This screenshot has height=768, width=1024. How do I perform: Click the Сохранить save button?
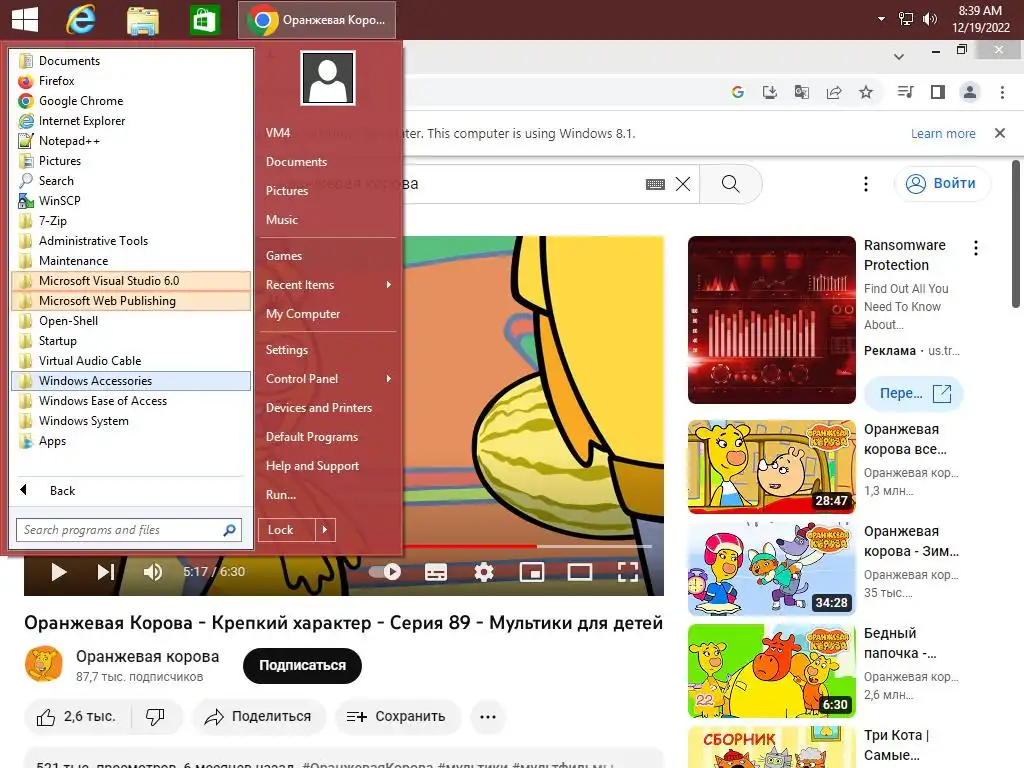pos(397,716)
